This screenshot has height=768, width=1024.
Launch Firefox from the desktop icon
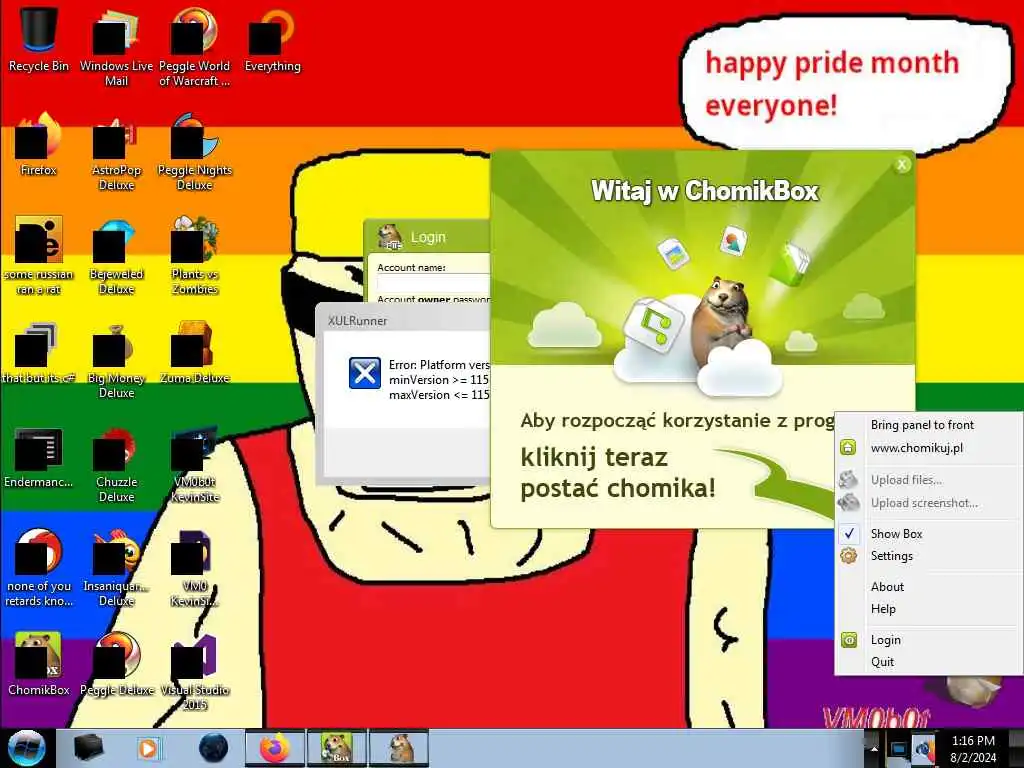click(39, 144)
